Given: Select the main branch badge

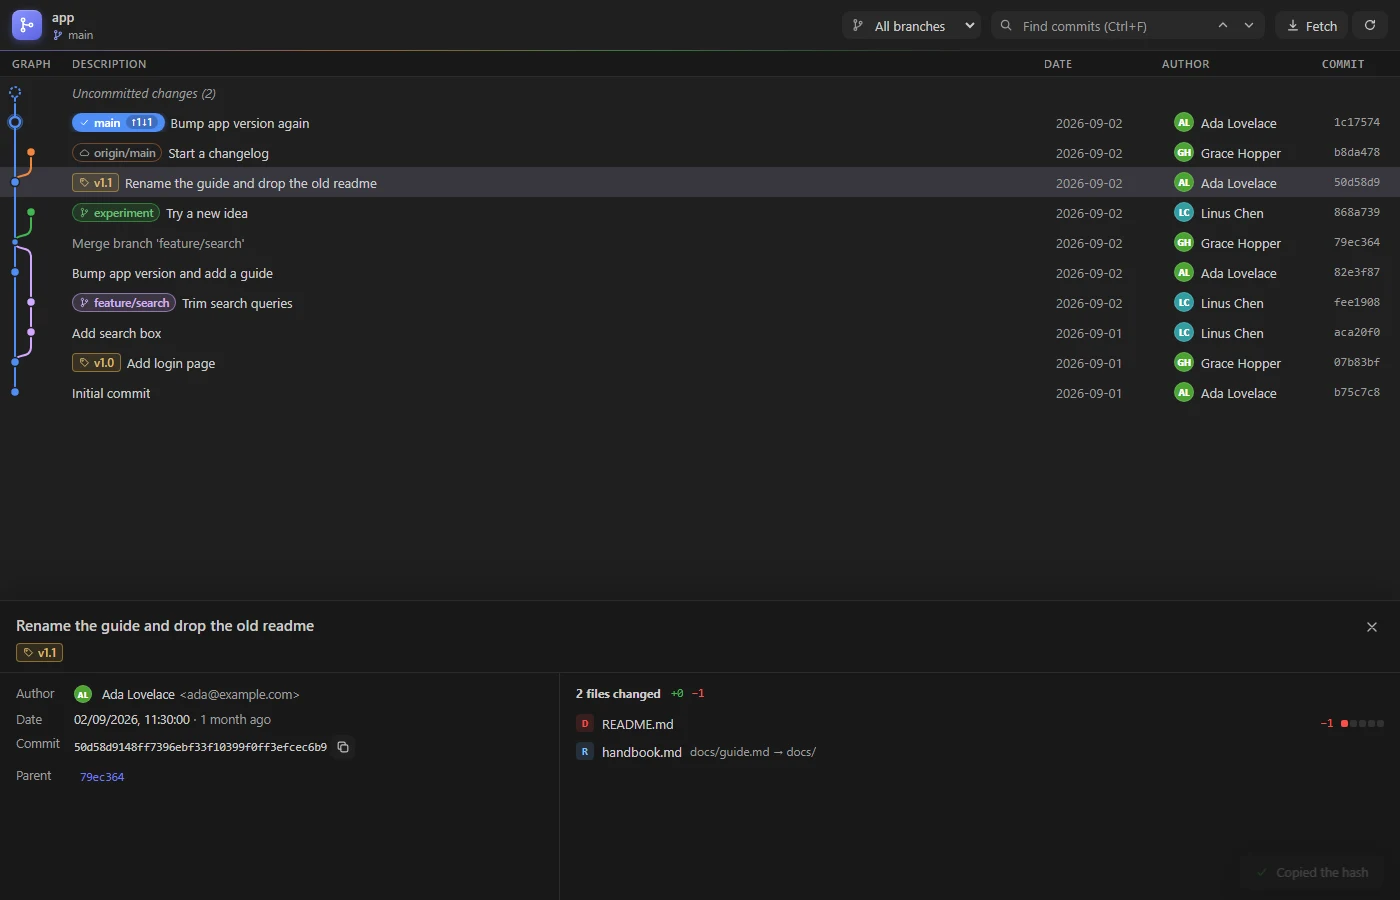Looking at the screenshot, I should point(118,123).
